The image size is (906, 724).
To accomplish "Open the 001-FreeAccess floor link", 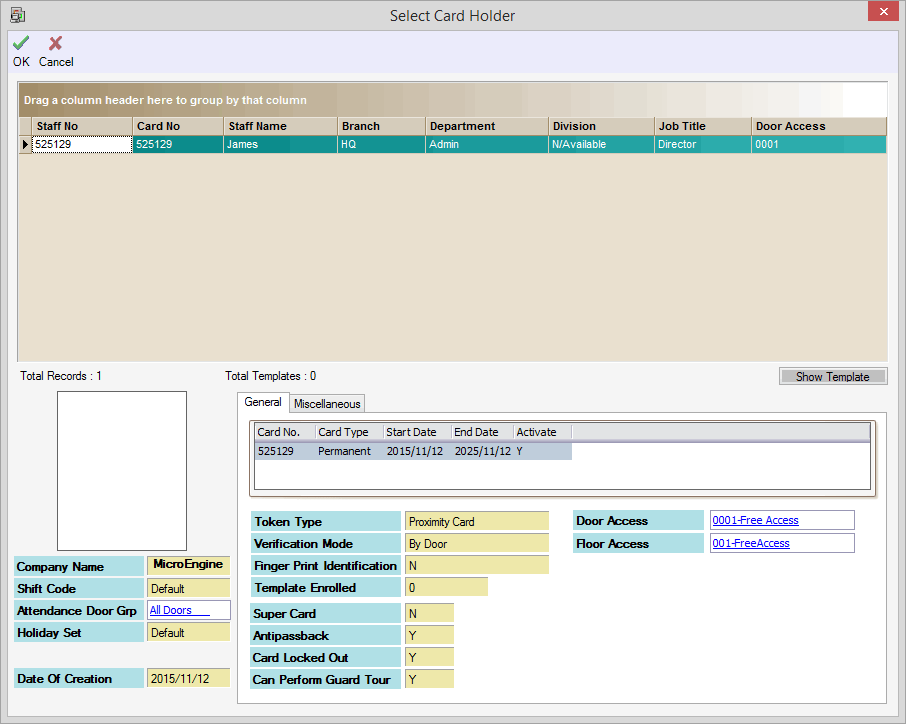I will tap(750, 543).
